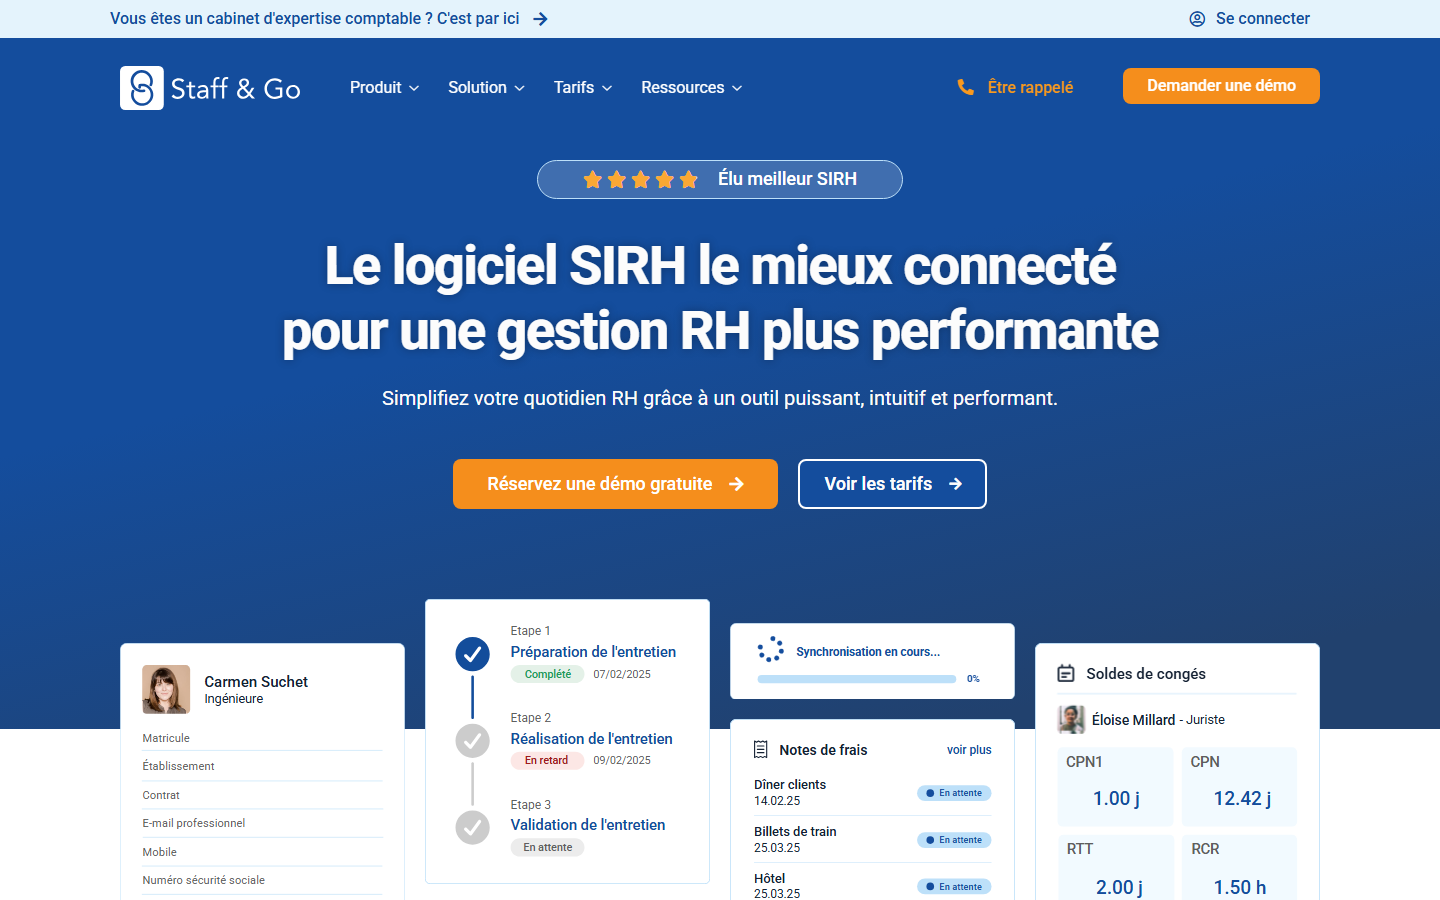Click En attente badge for Dîner clients
The image size is (1440, 900).
point(954,793)
